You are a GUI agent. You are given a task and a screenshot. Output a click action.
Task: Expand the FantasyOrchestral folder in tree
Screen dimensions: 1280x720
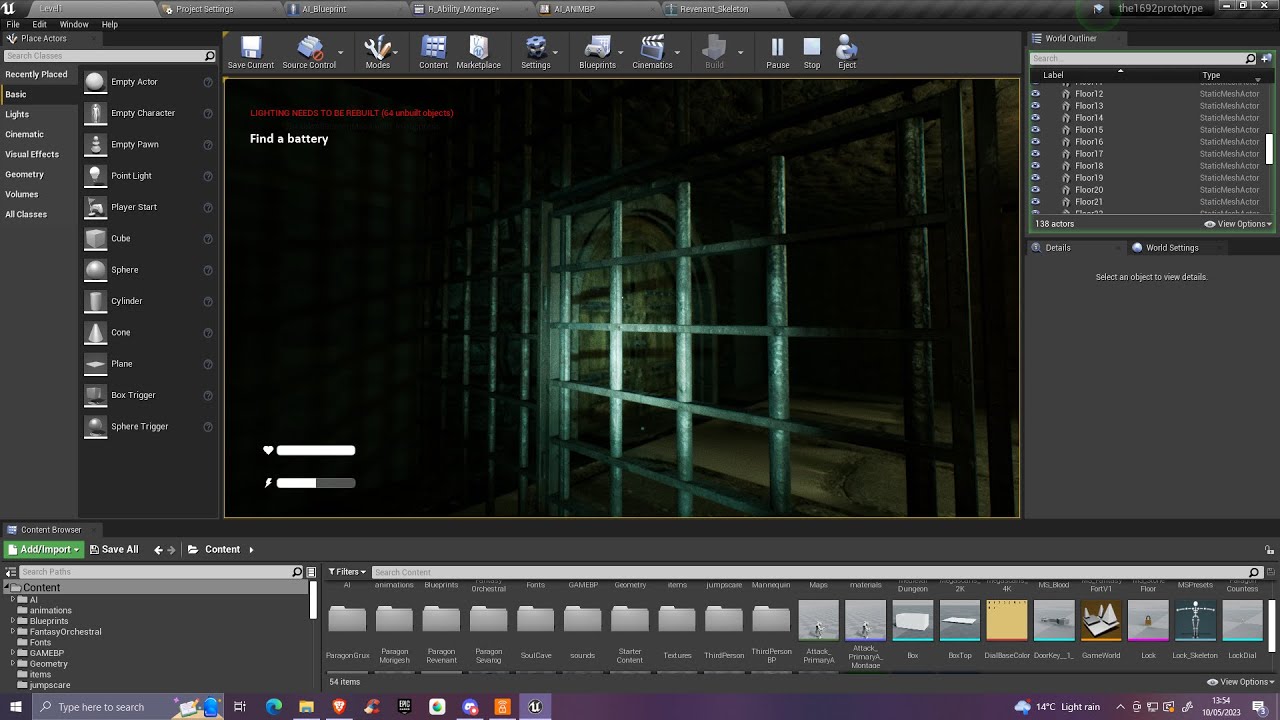[13, 632]
